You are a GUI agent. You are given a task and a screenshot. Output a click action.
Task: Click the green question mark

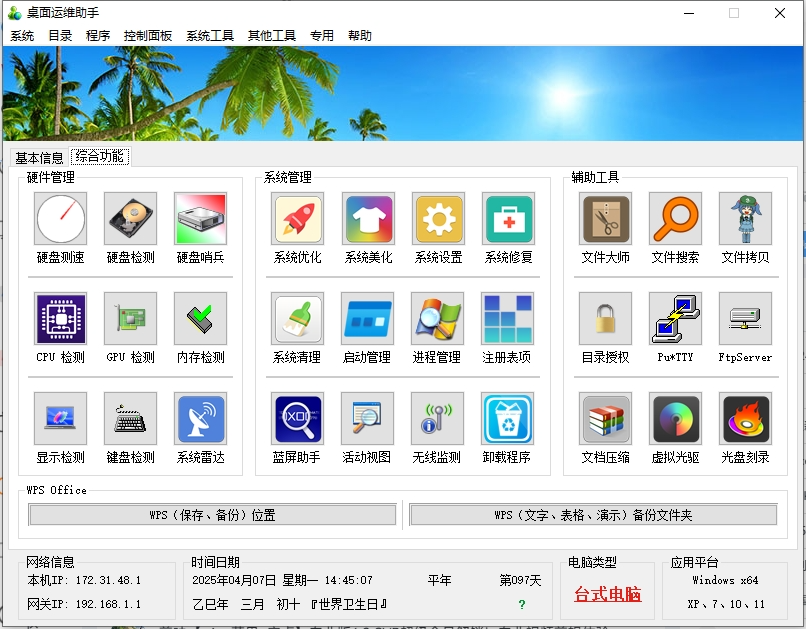point(522,605)
